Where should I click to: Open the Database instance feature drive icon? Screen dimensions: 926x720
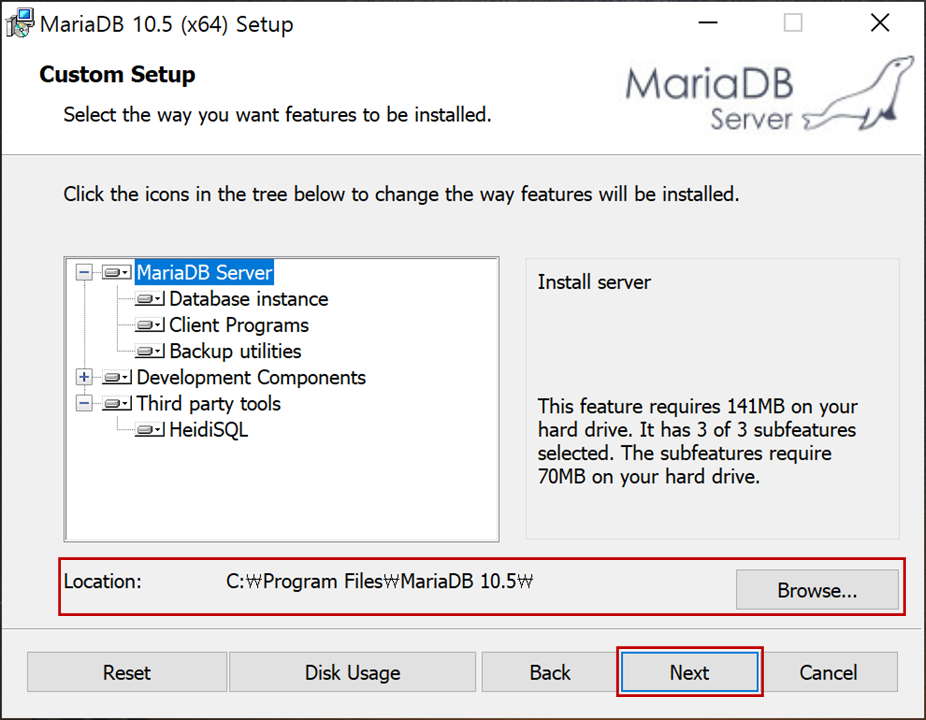pyautogui.click(x=149, y=299)
